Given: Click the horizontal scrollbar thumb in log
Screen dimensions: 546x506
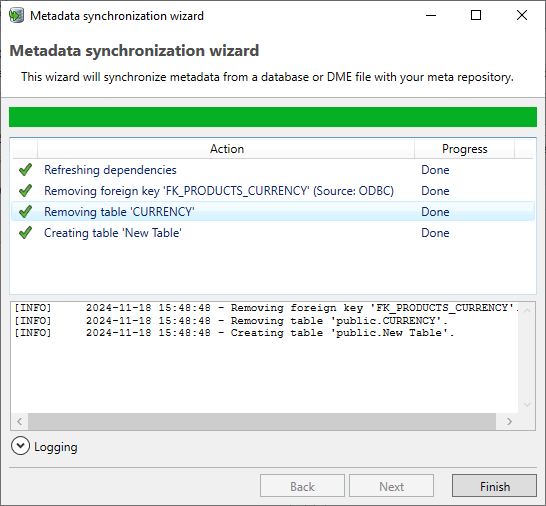Looking at the screenshot, I should (x=262, y=421).
